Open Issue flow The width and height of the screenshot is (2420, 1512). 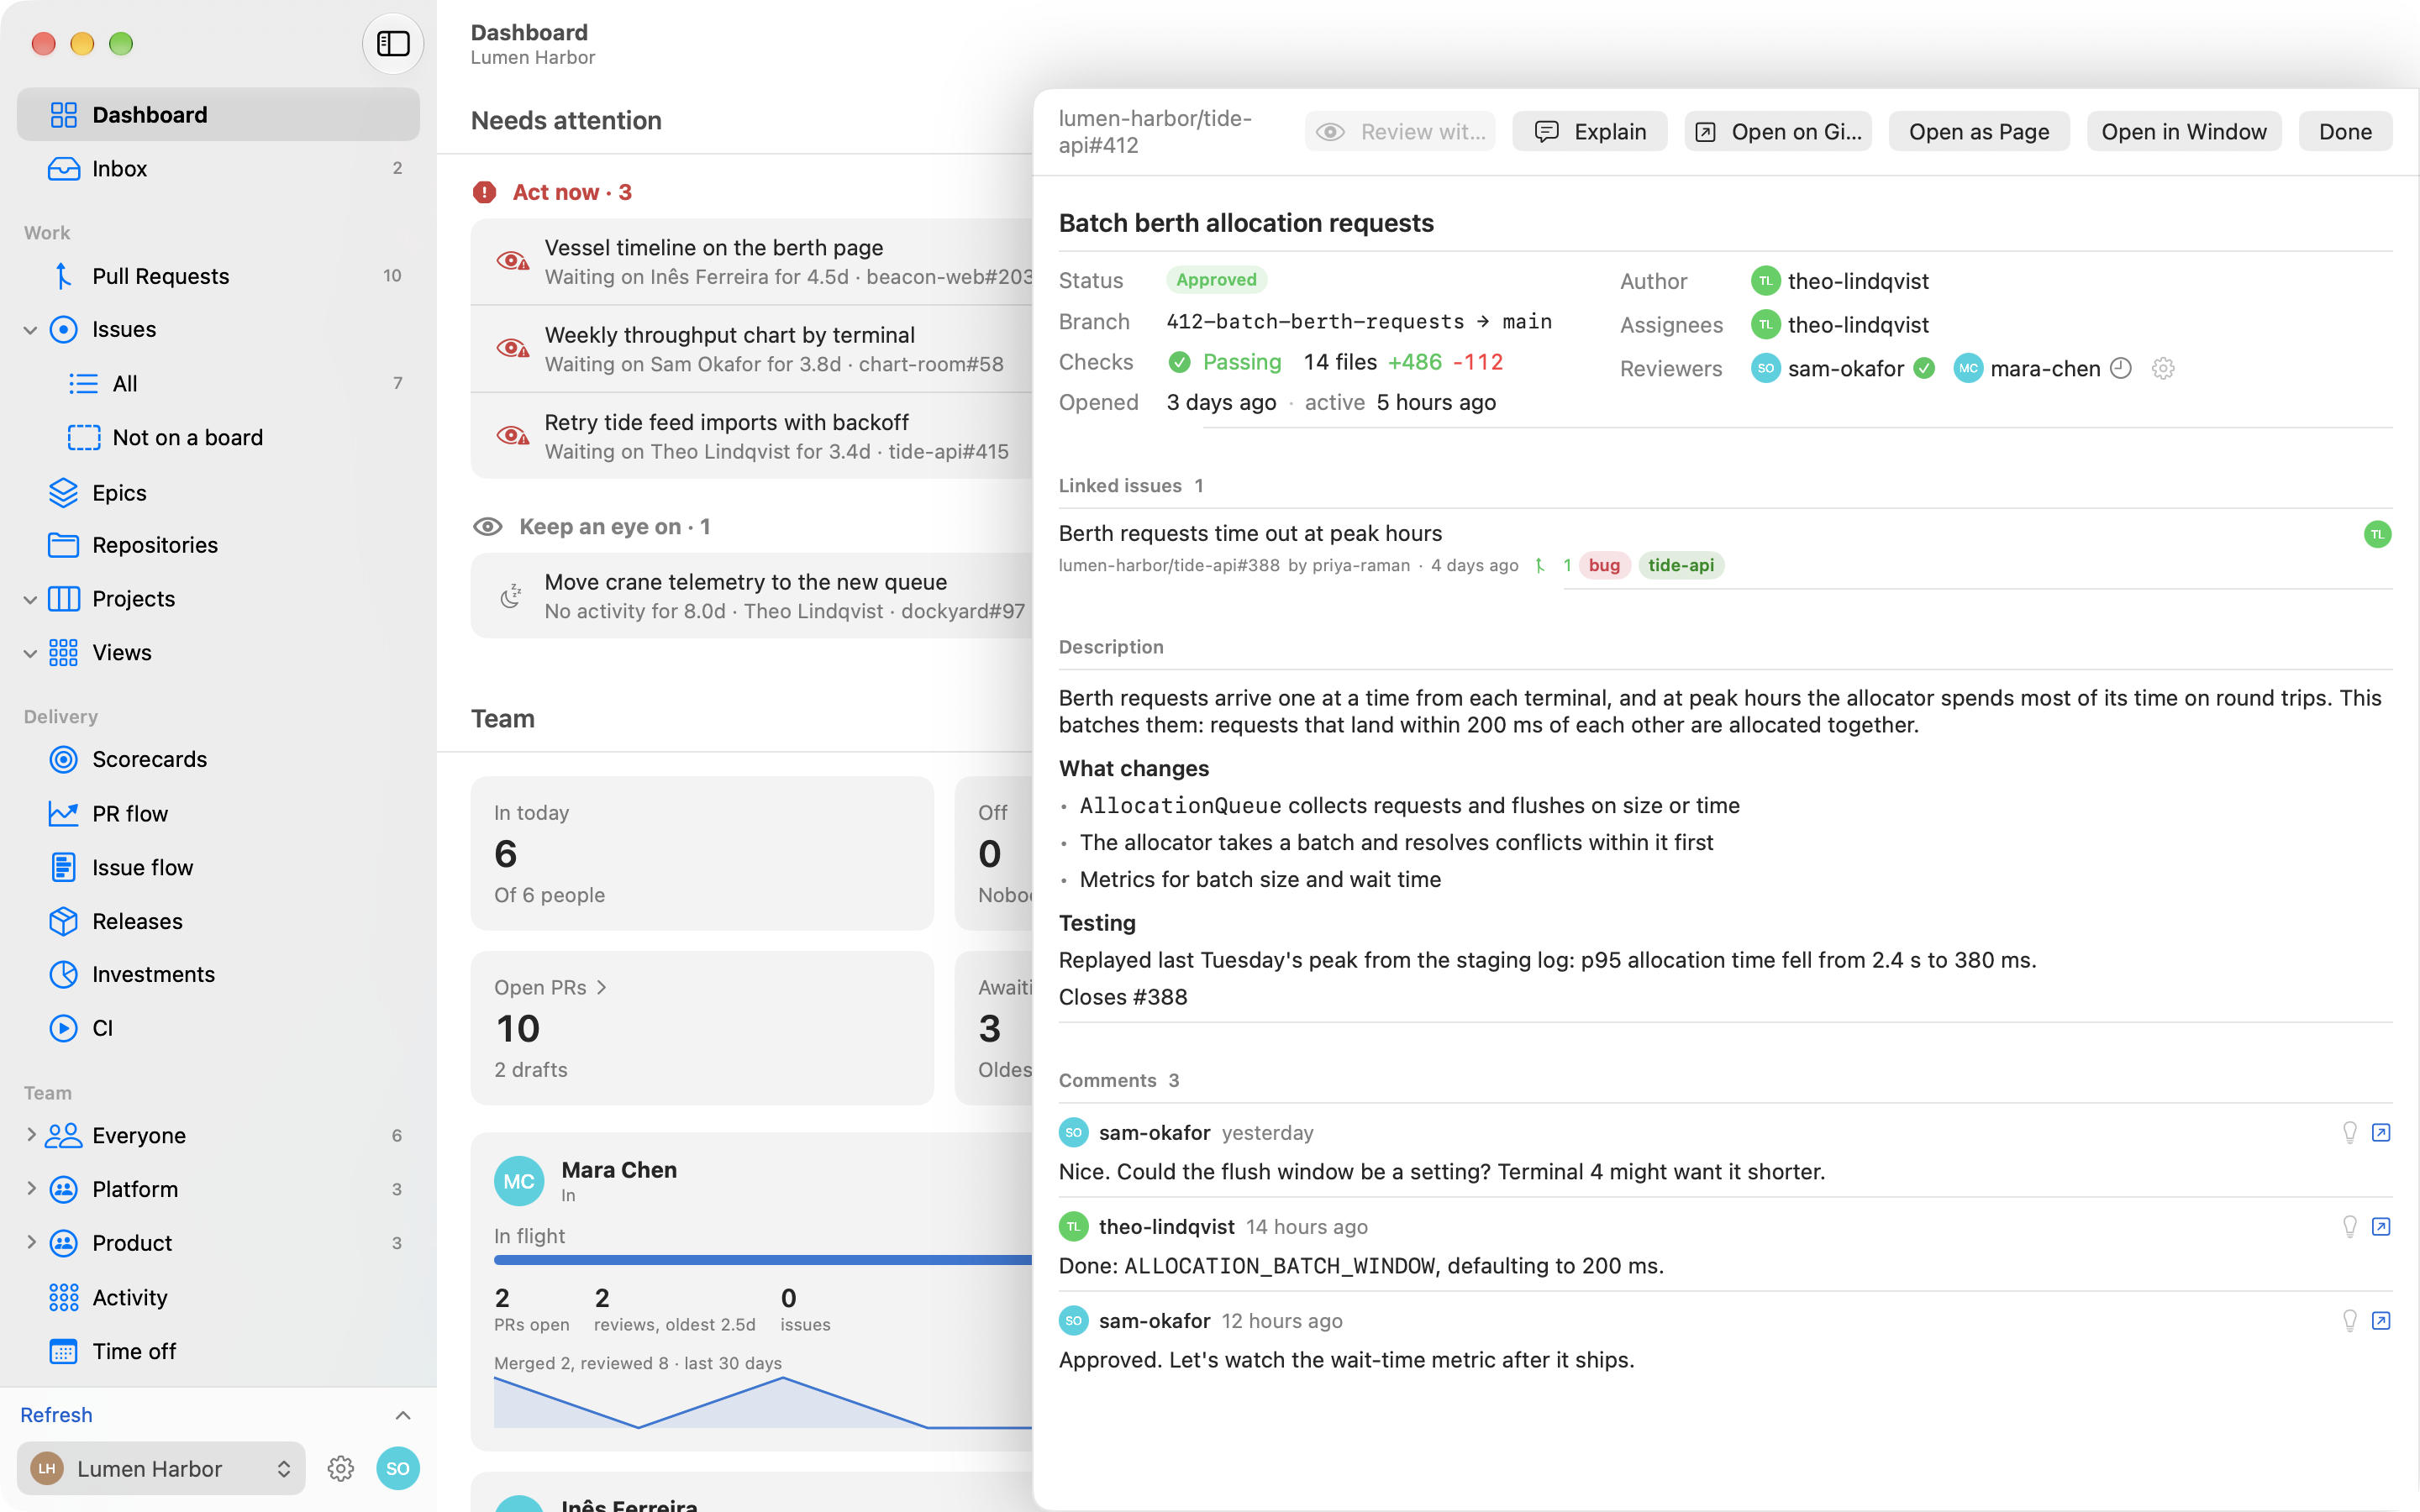(218, 867)
